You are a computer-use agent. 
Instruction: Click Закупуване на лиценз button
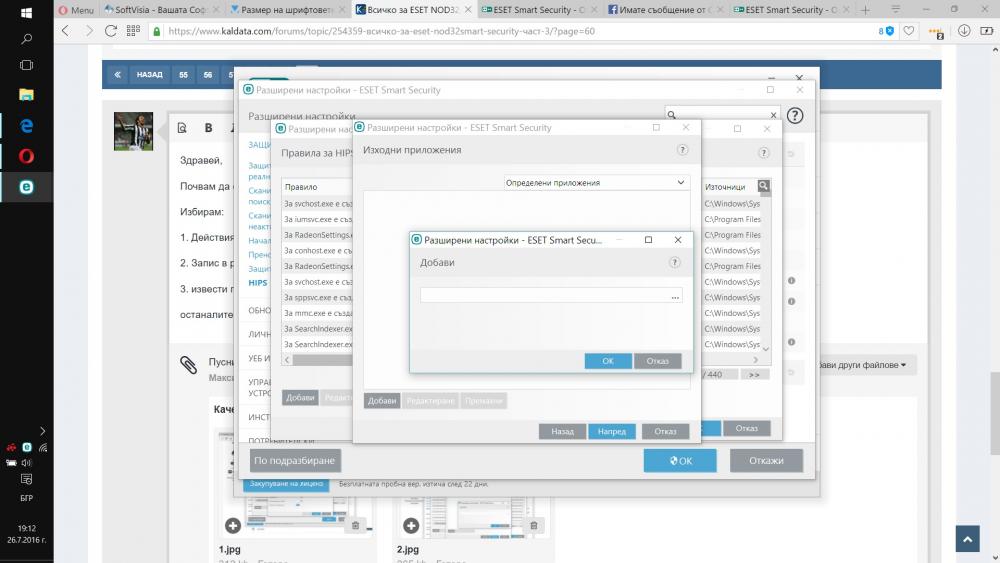pyautogui.click(x=286, y=484)
